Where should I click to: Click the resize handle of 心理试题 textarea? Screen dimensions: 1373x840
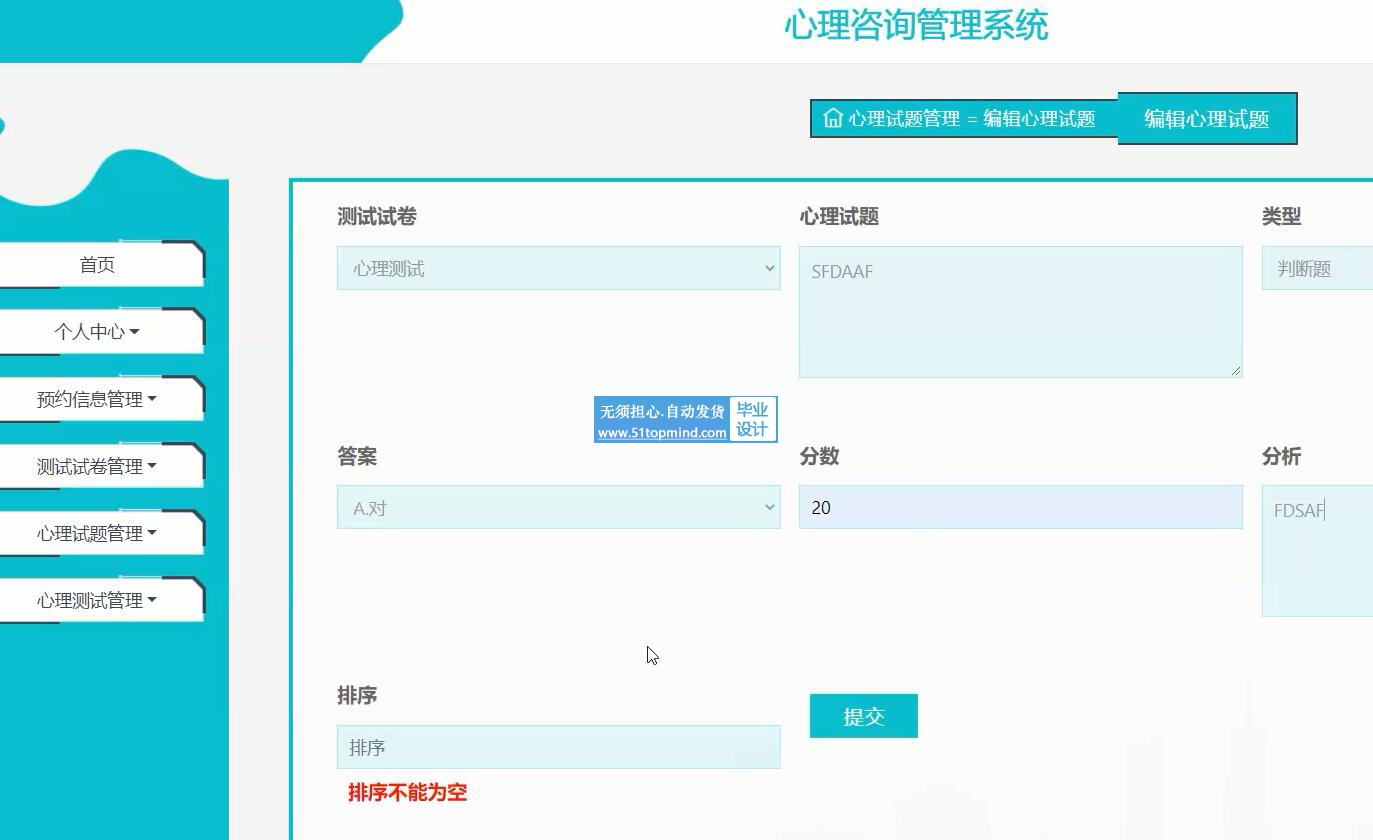pos(1236,371)
